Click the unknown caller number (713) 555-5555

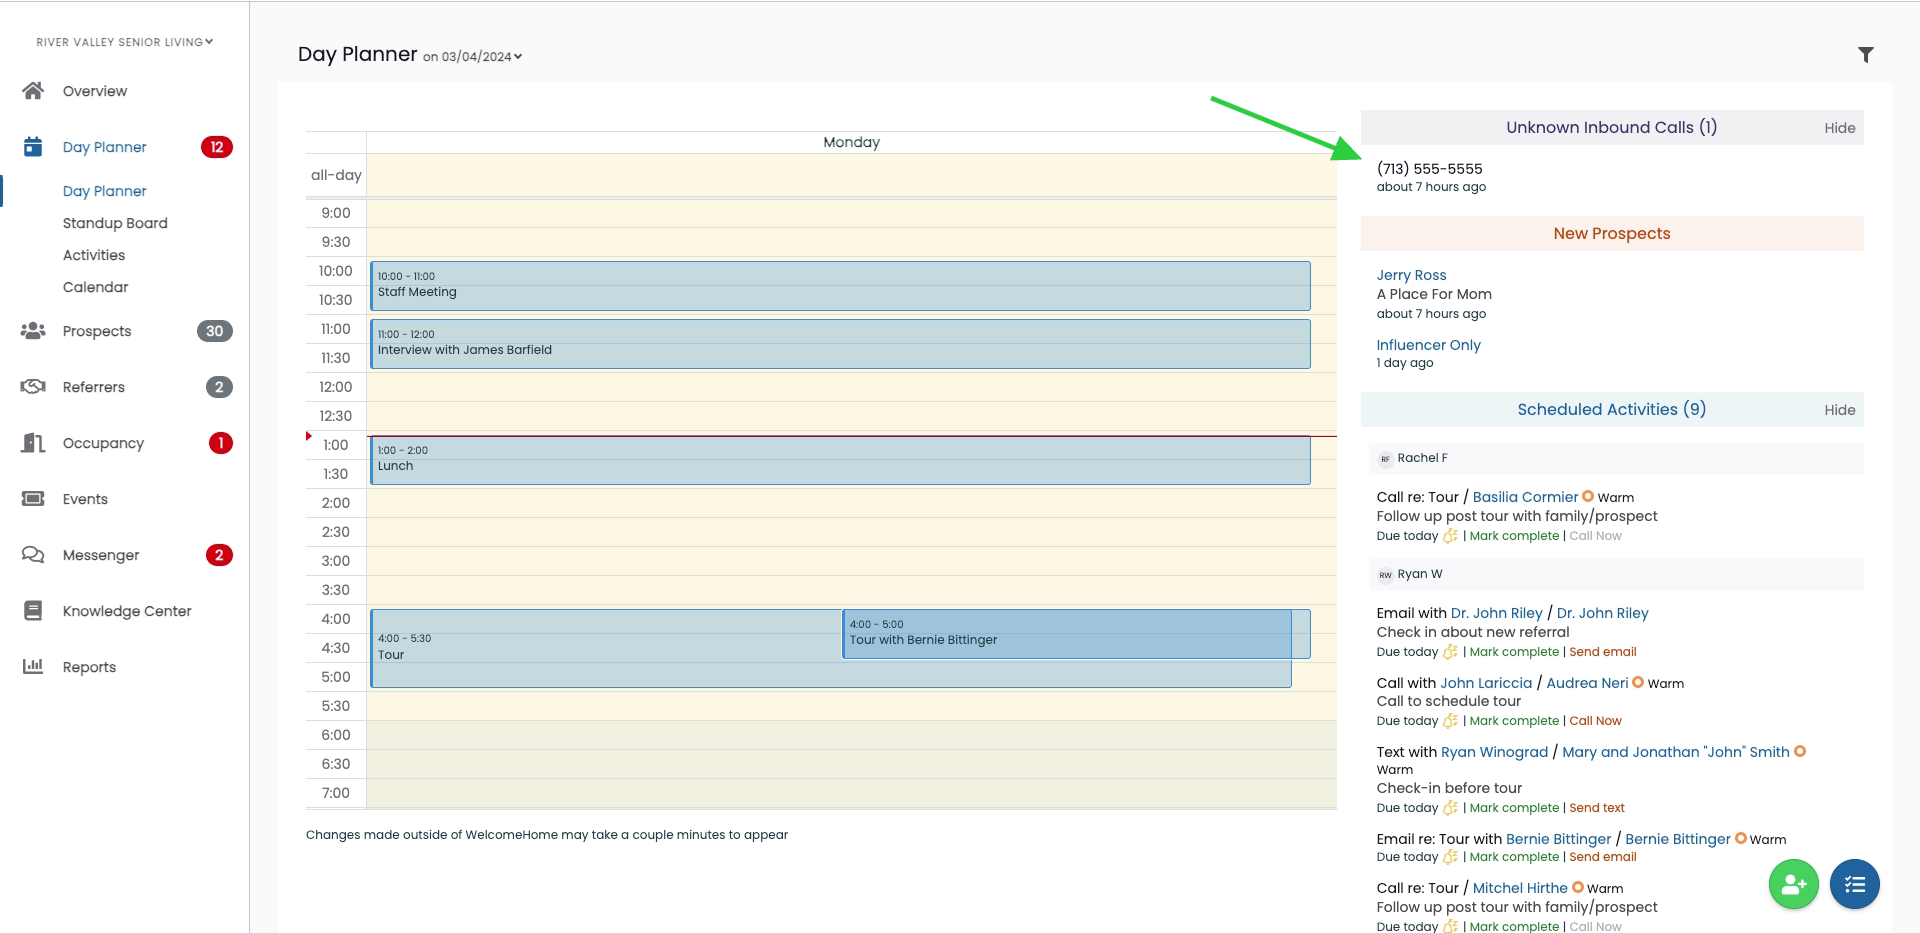(1429, 169)
